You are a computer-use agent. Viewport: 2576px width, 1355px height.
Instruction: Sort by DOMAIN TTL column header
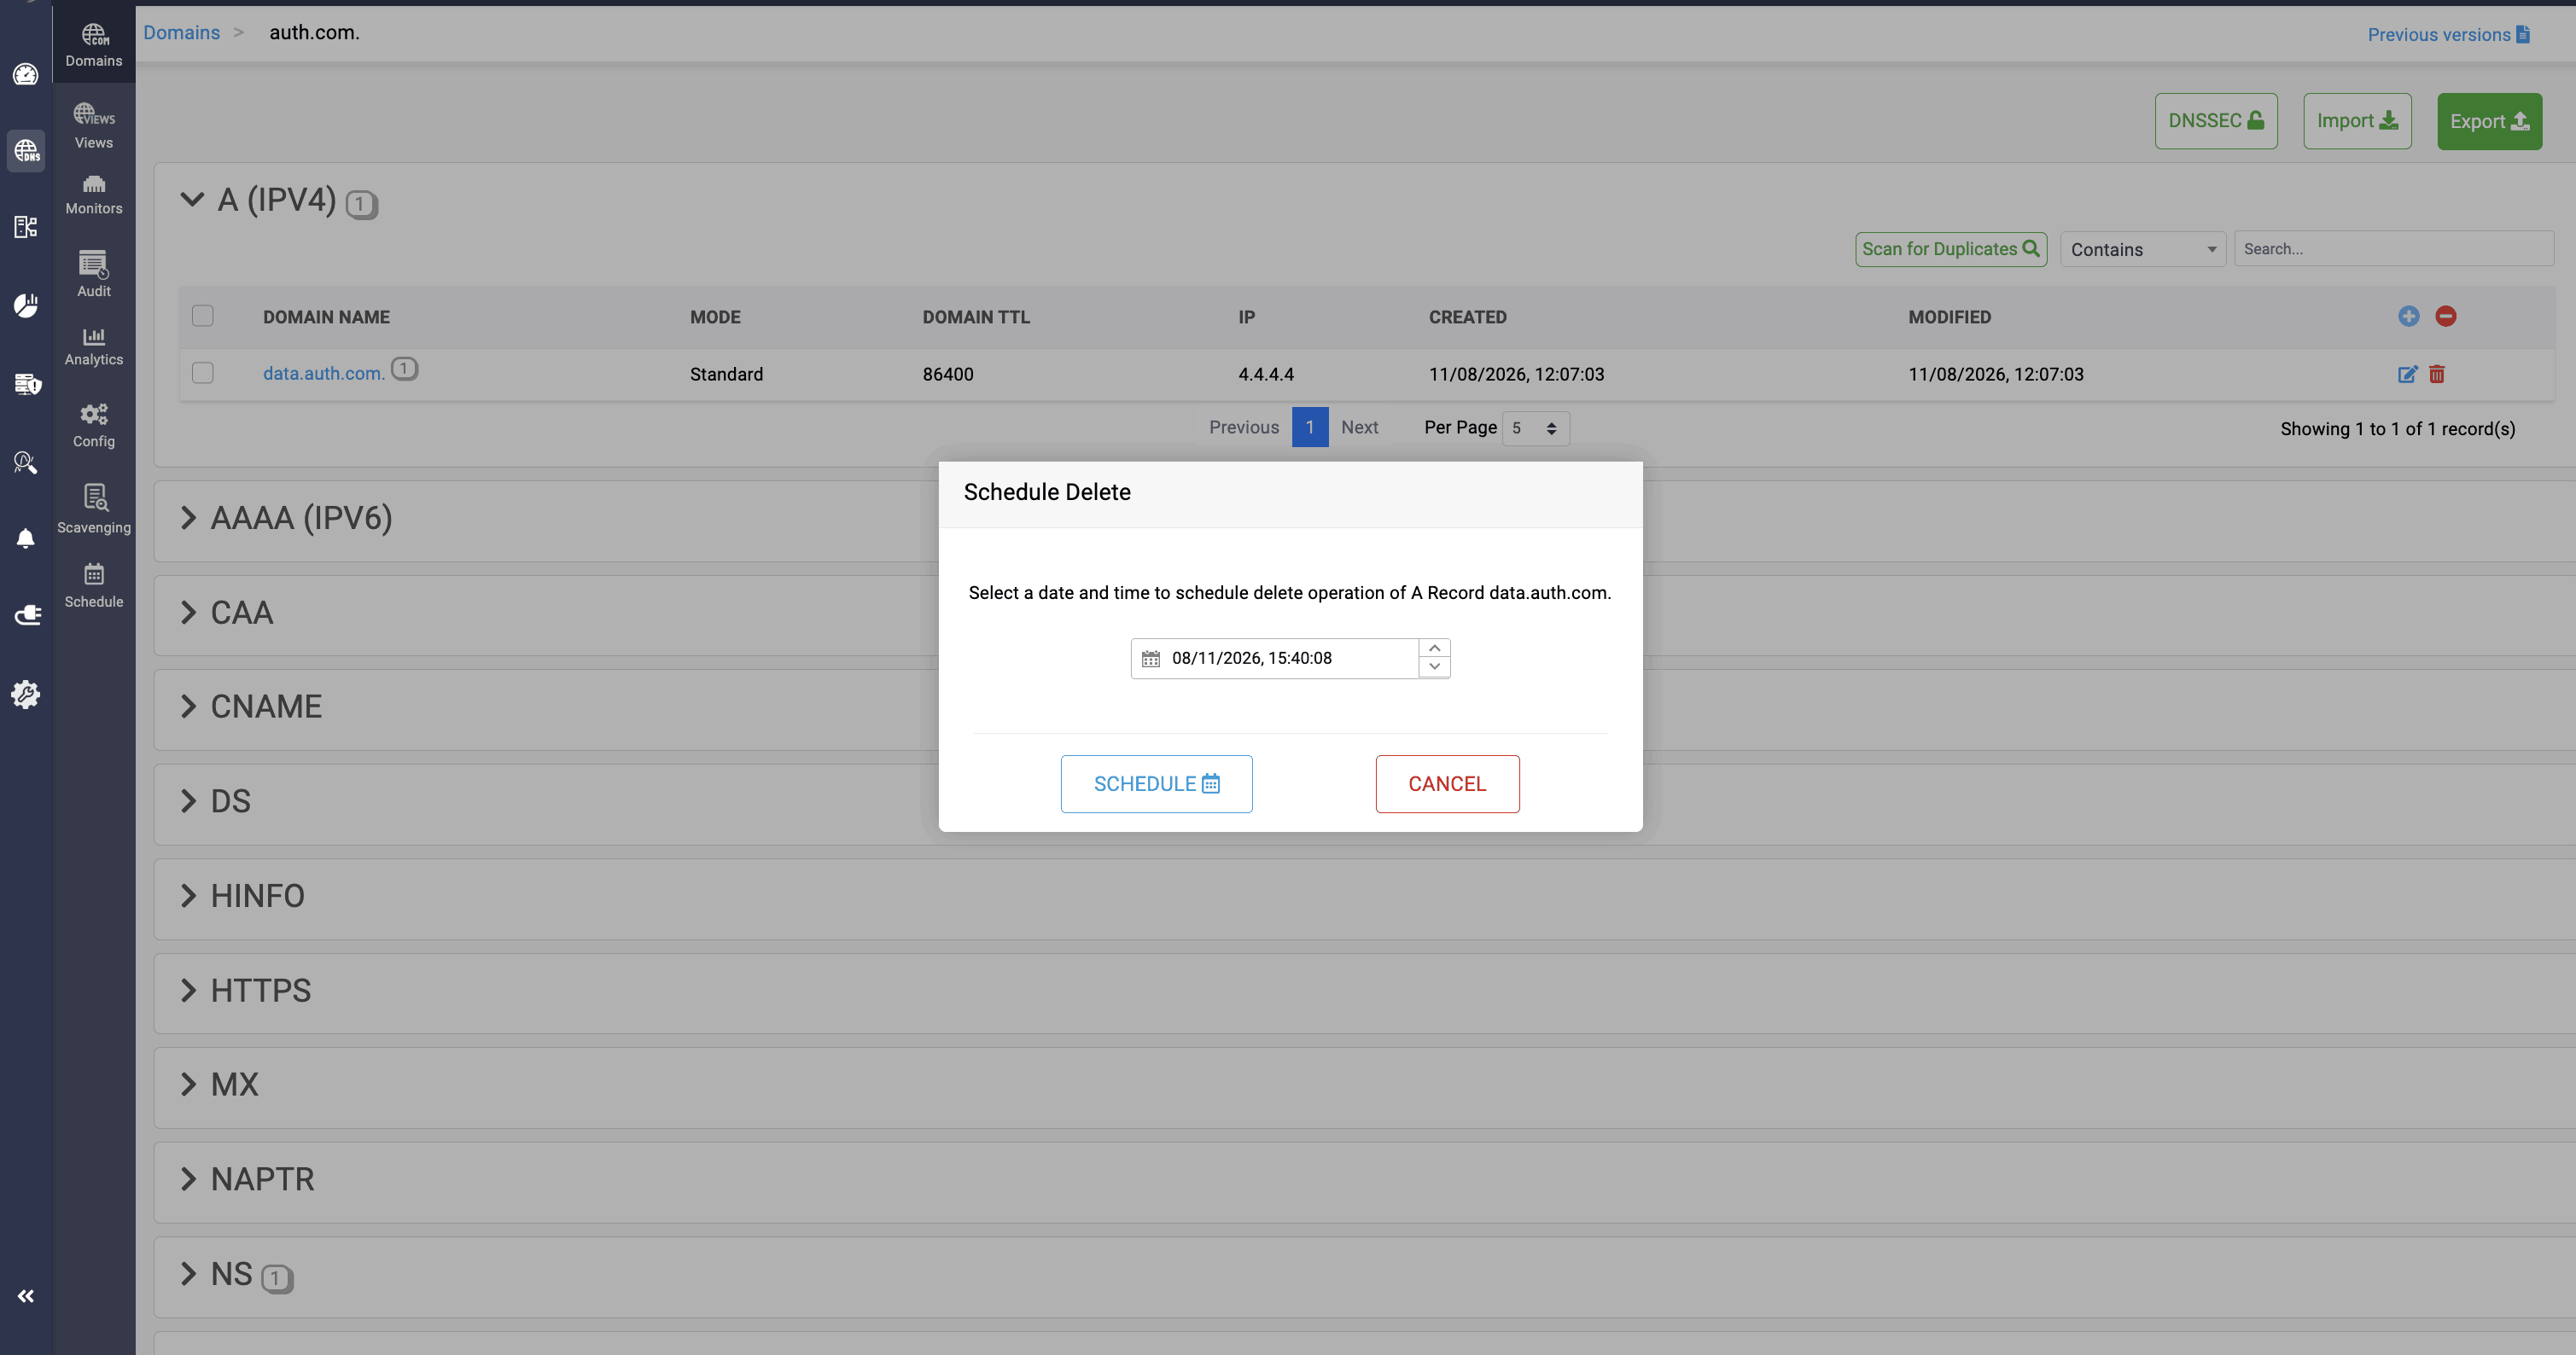976,317
